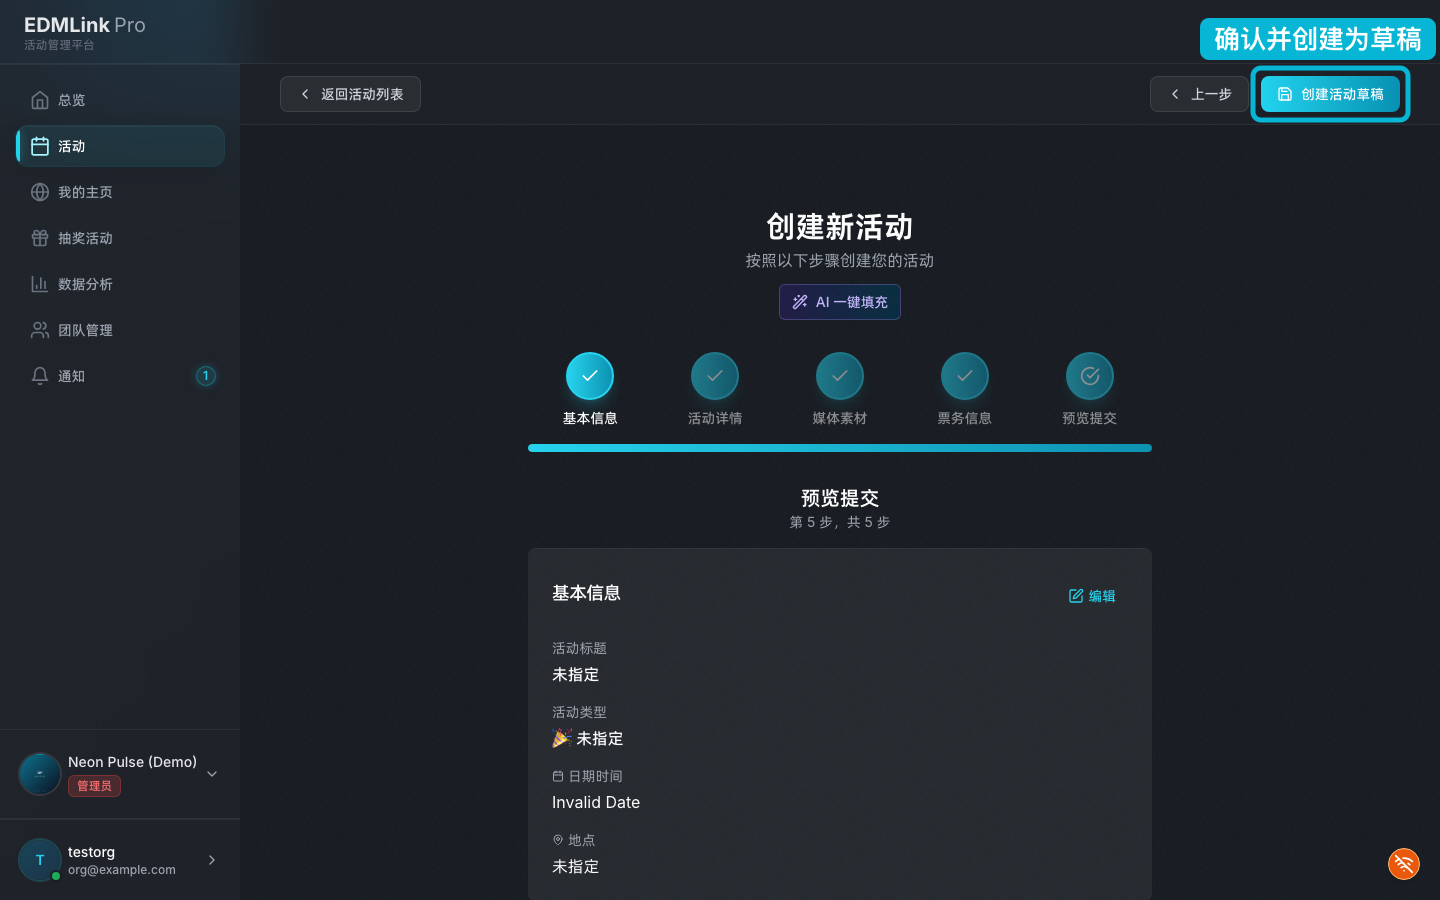
Task: Click the magic wand icon on AI 一键填充
Action: click(800, 302)
